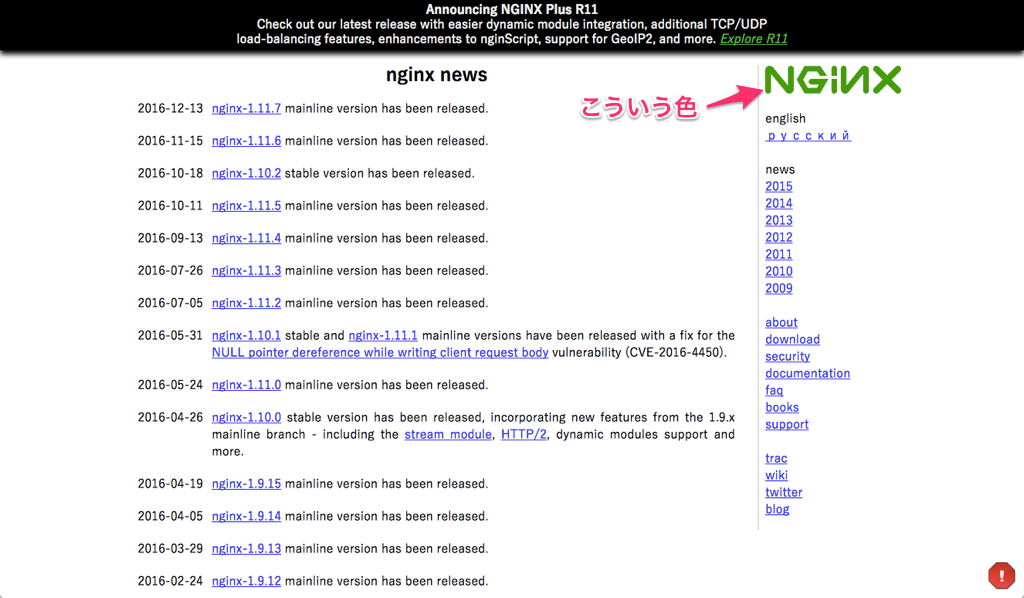Open the 2011 news archive
The height and width of the screenshot is (598, 1024).
tap(779, 255)
